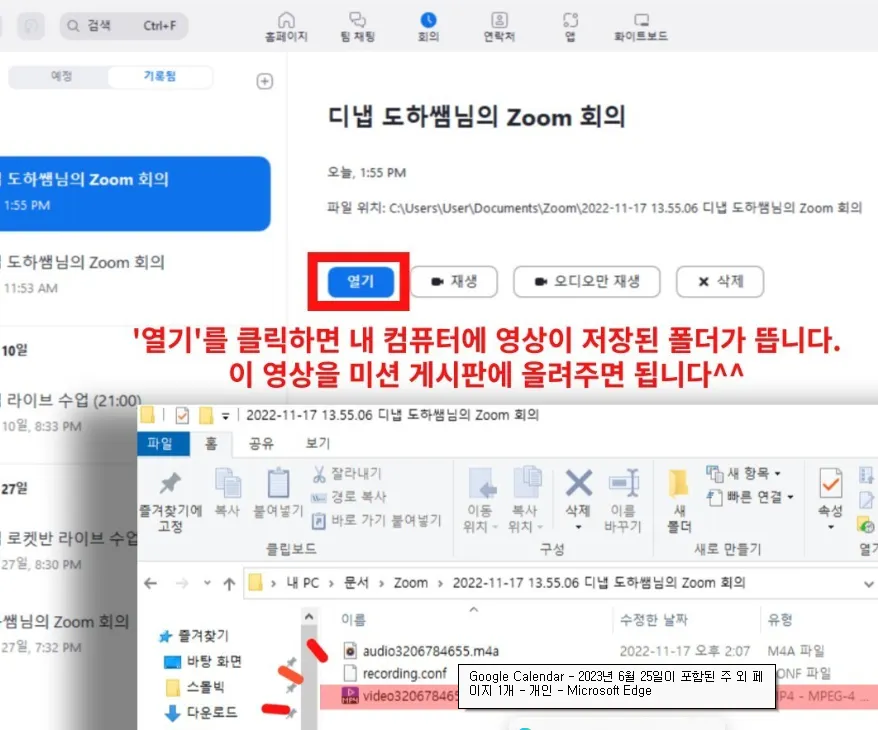
Task: Open the 앱 apps section
Action: point(570,26)
